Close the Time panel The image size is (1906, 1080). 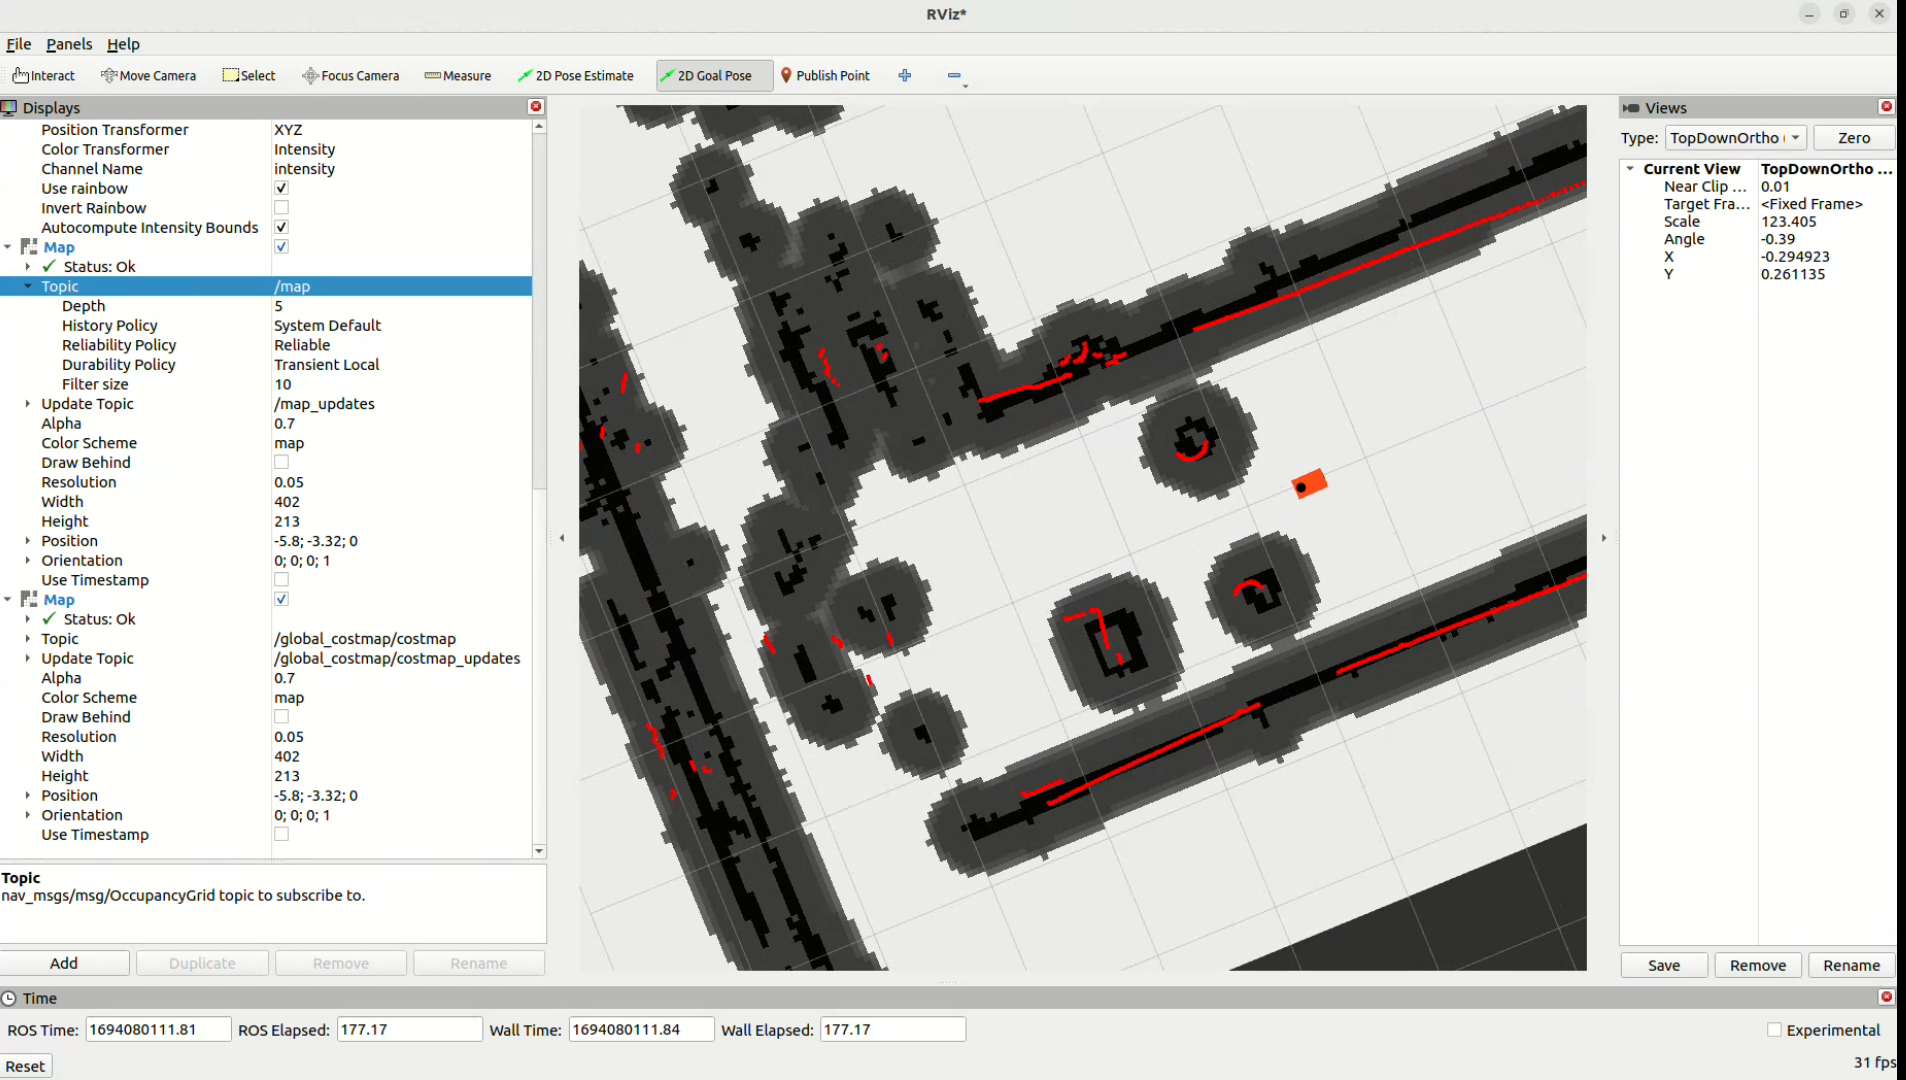point(1886,996)
